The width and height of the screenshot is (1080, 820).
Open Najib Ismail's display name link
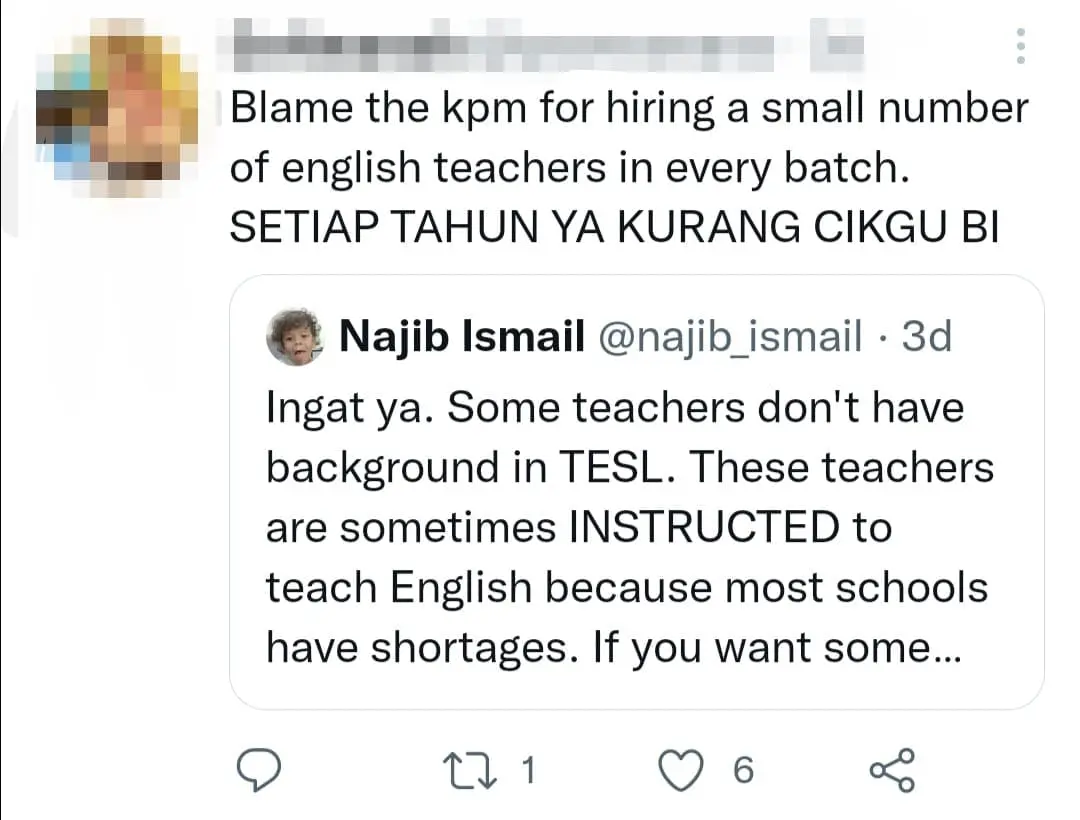click(x=462, y=338)
